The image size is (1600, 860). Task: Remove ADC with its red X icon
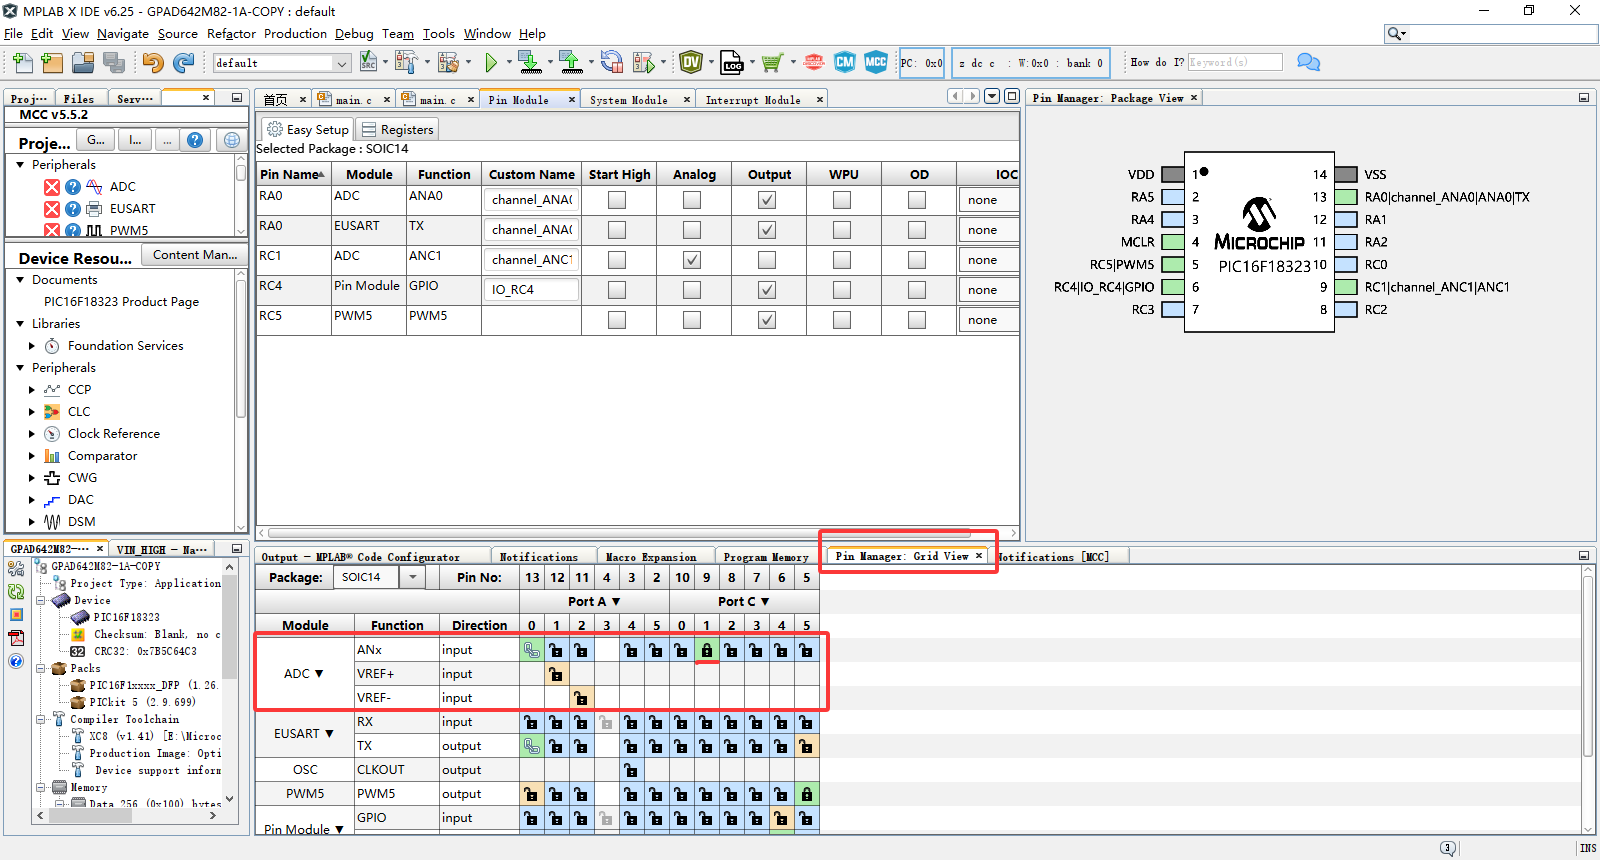52,187
